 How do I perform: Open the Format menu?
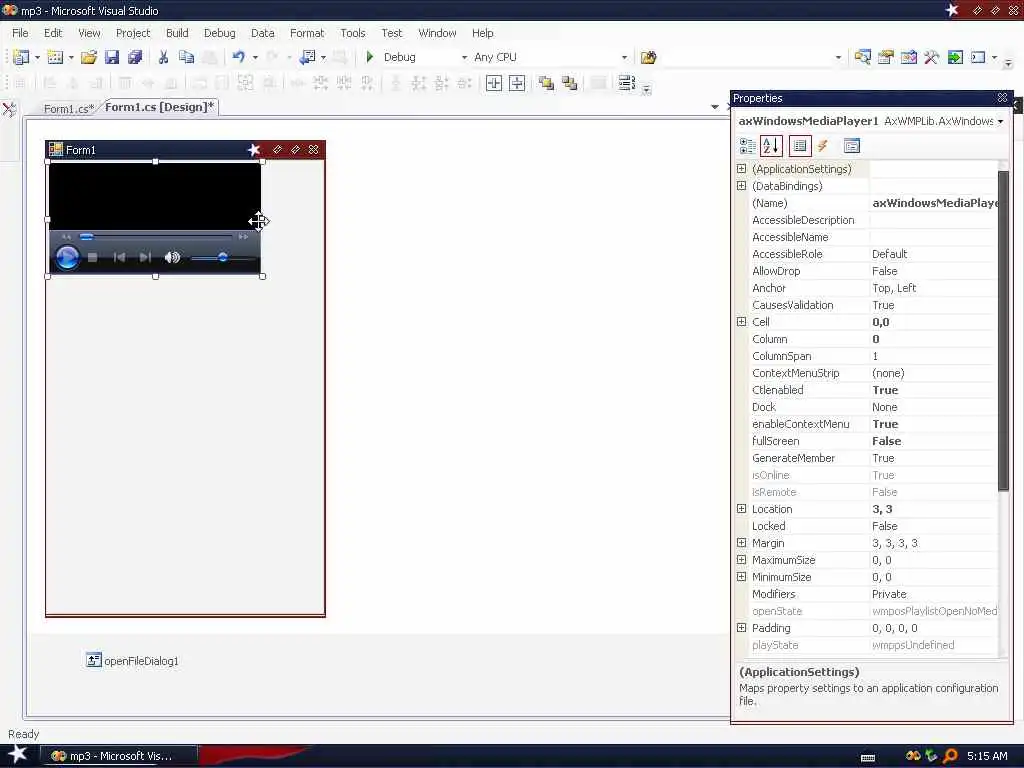[306, 33]
